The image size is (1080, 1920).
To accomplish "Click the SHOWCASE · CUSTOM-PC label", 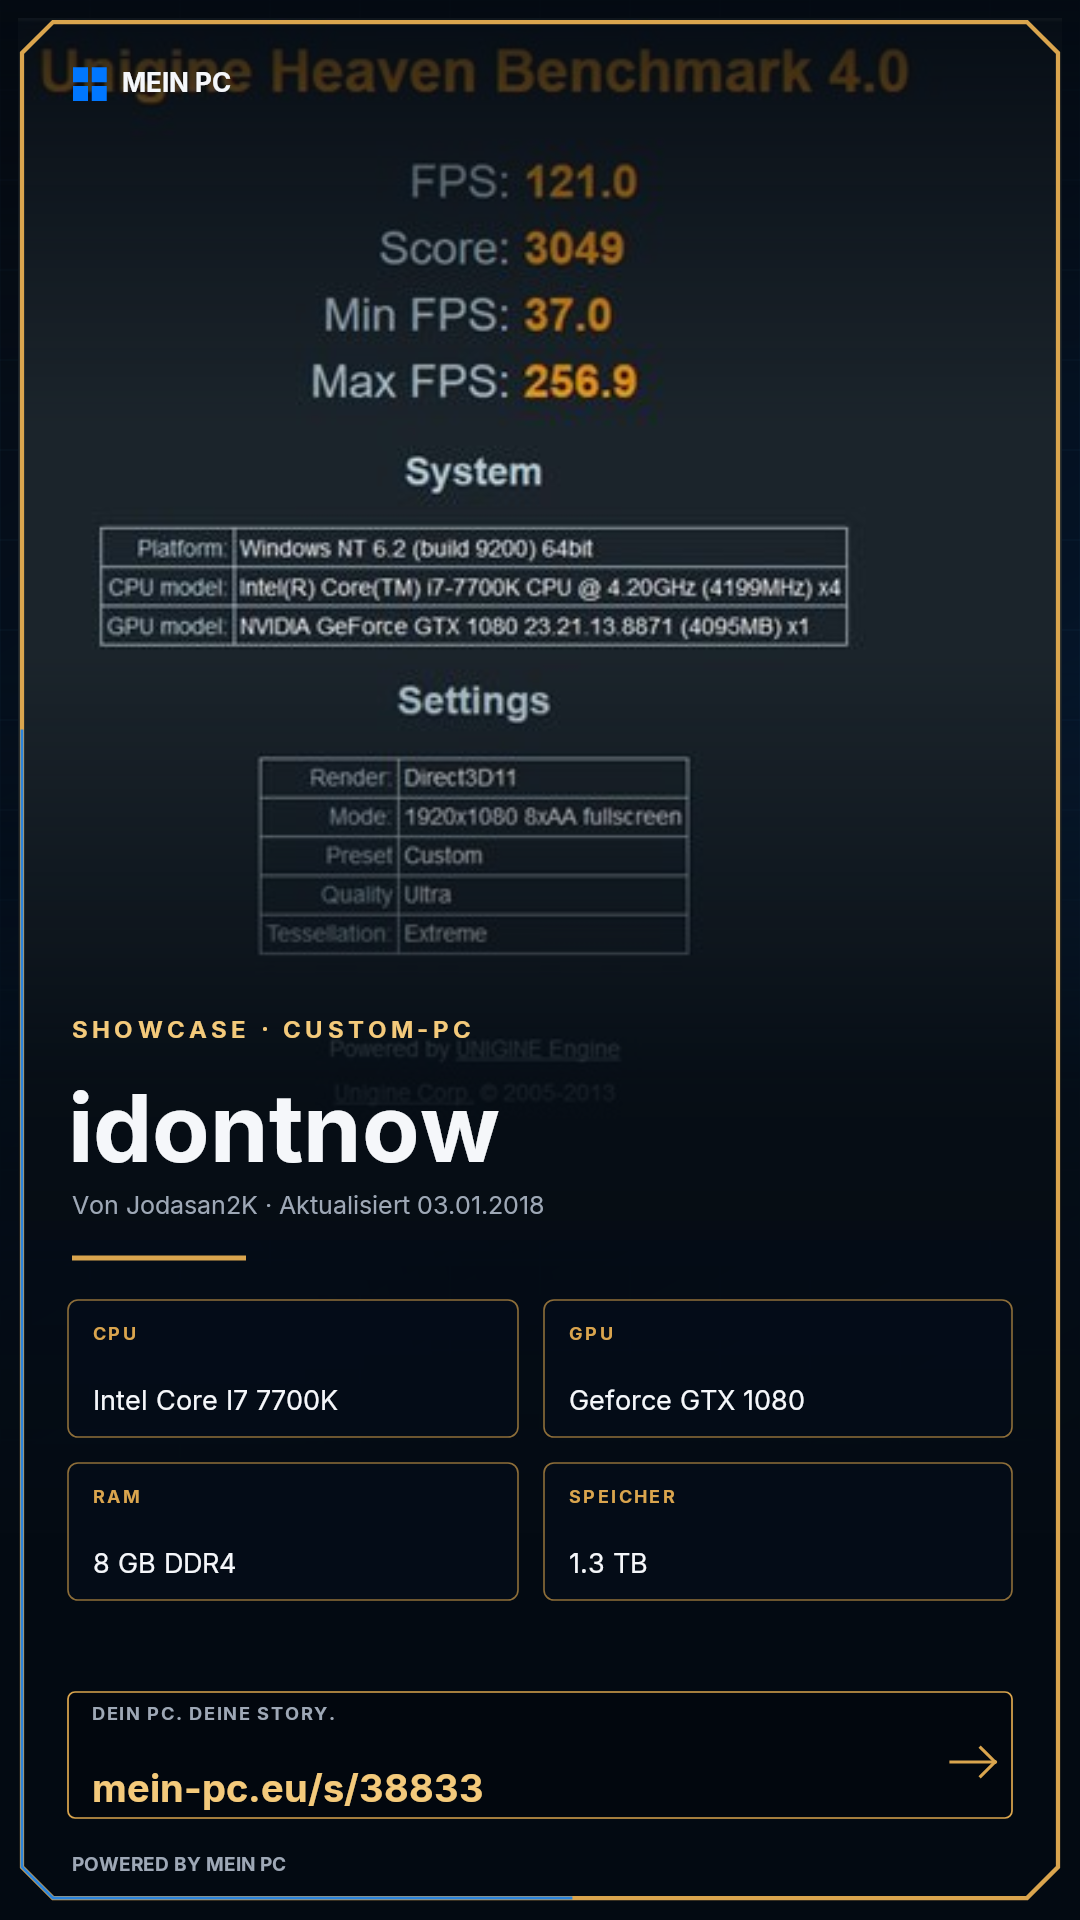I will 272,1030.
